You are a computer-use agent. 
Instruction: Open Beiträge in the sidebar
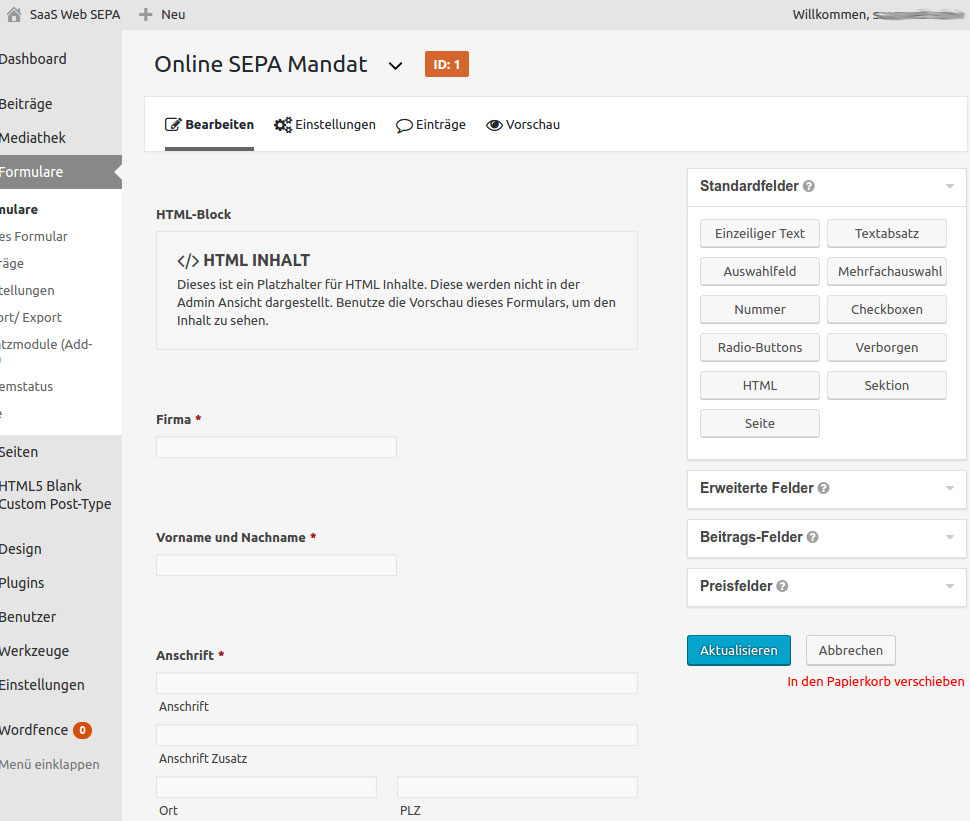[26, 104]
